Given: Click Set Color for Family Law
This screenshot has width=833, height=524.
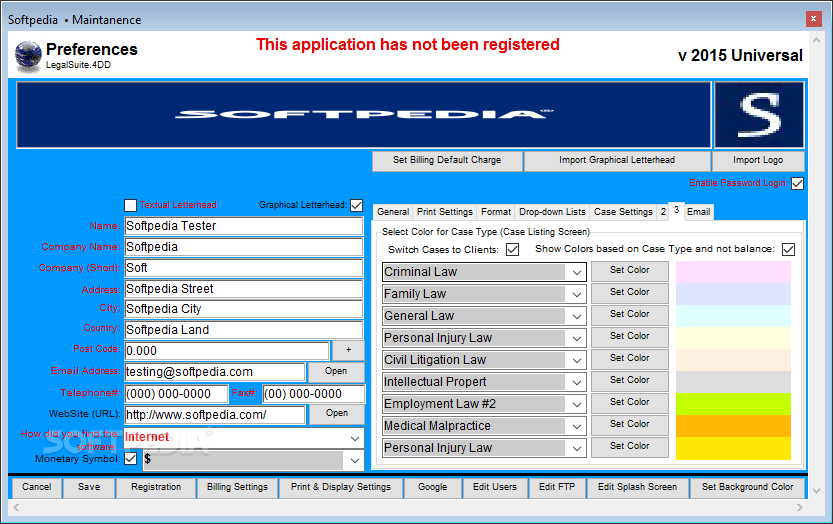Looking at the screenshot, I should (x=630, y=292).
